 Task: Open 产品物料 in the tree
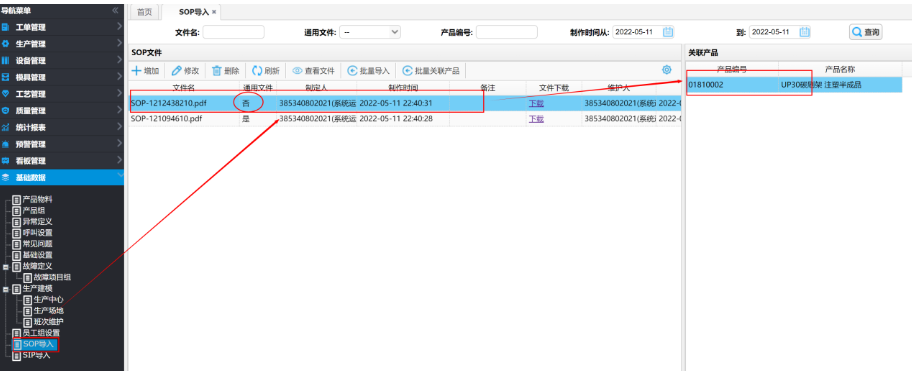[x=38, y=199]
